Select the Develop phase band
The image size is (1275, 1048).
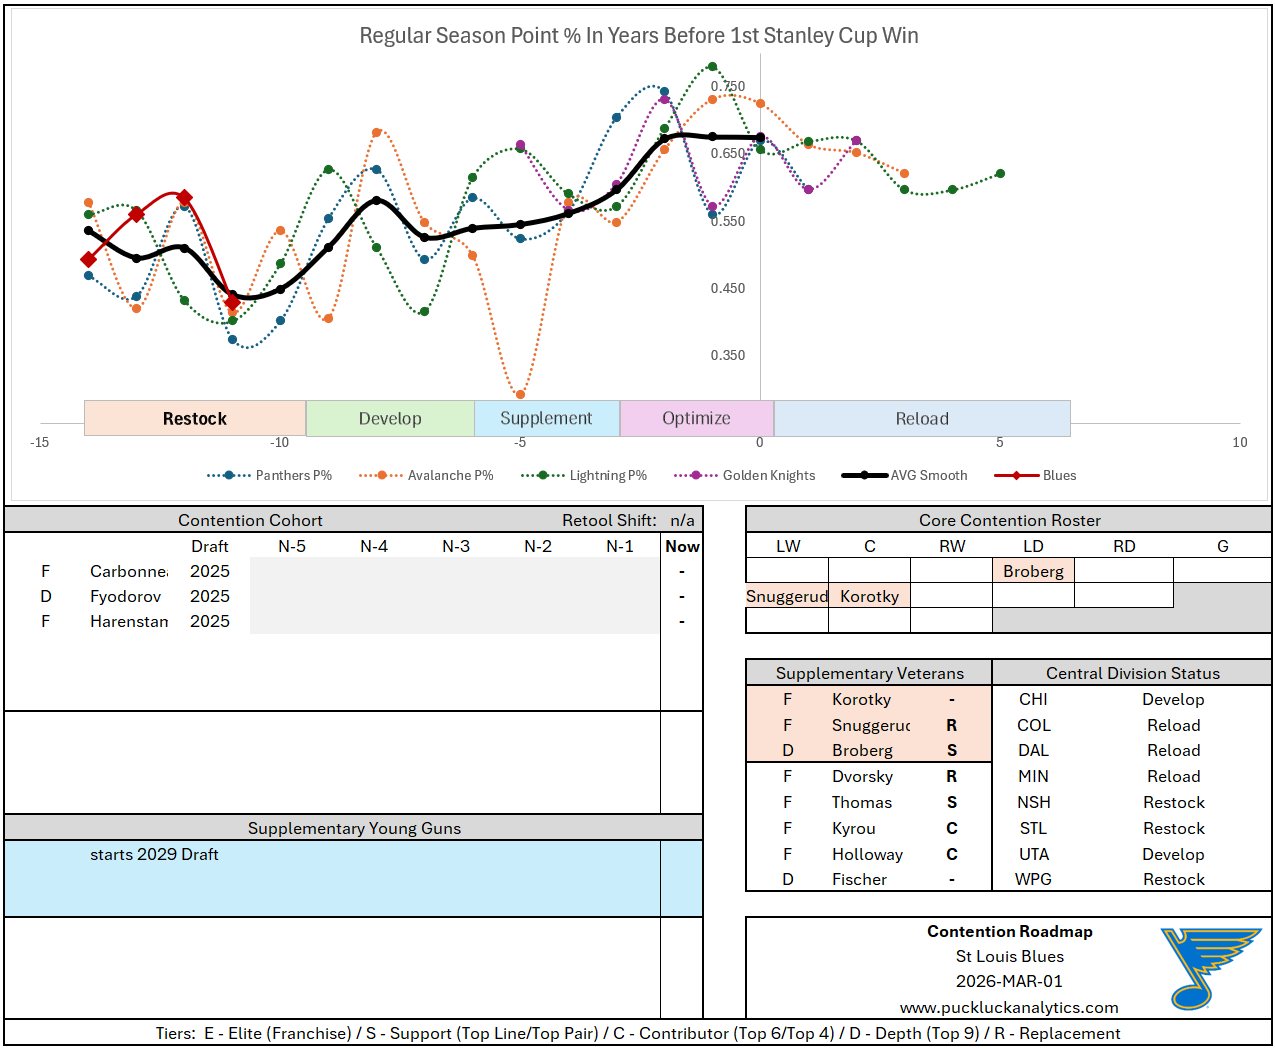click(390, 419)
